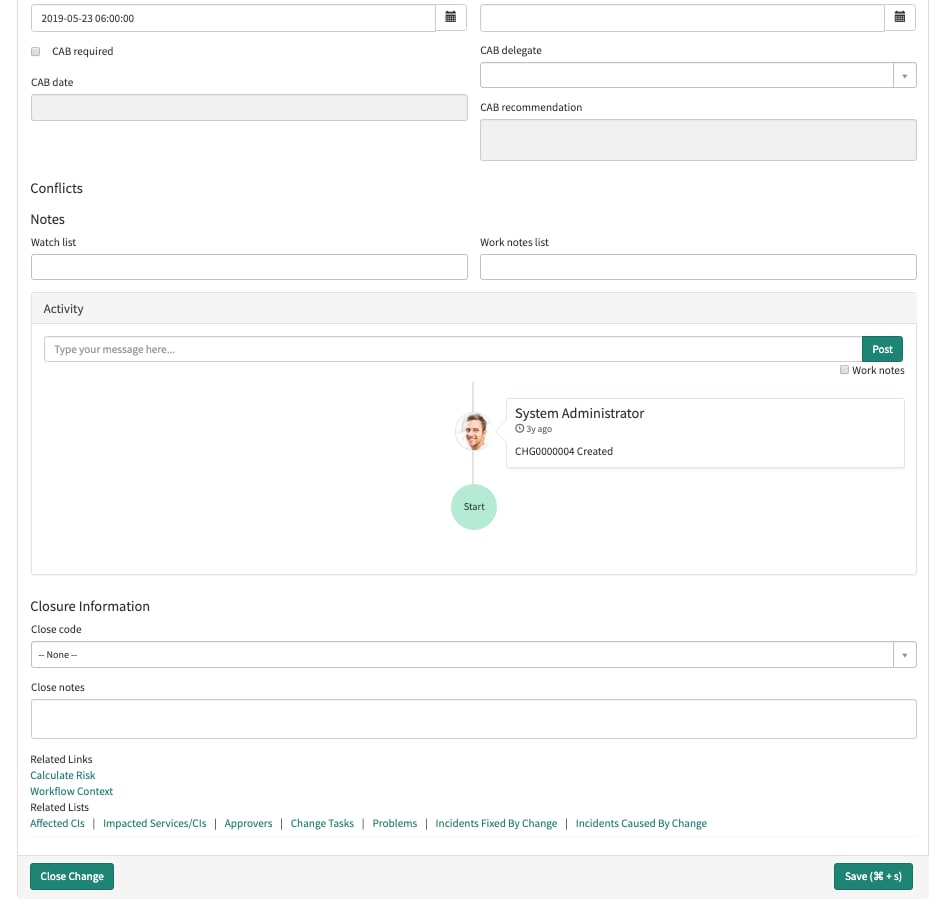Click the Close Change button
The height and width of the screenshot is (911, 948).
72,877
